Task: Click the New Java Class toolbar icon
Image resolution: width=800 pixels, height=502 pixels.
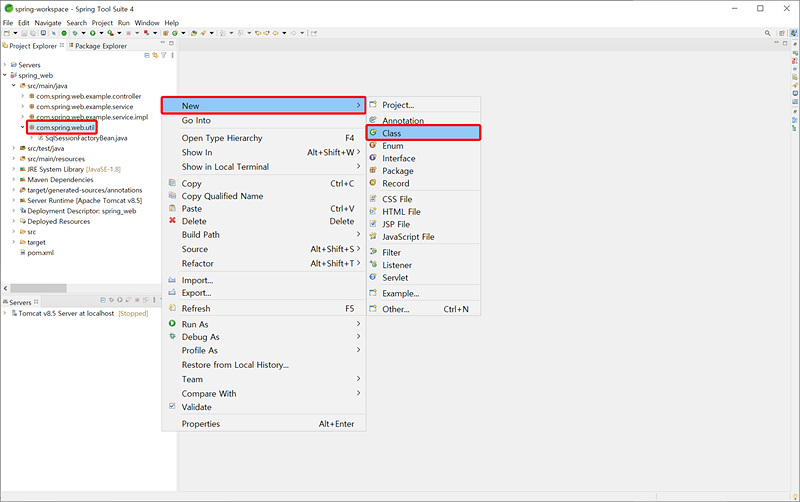Action: 174,33
